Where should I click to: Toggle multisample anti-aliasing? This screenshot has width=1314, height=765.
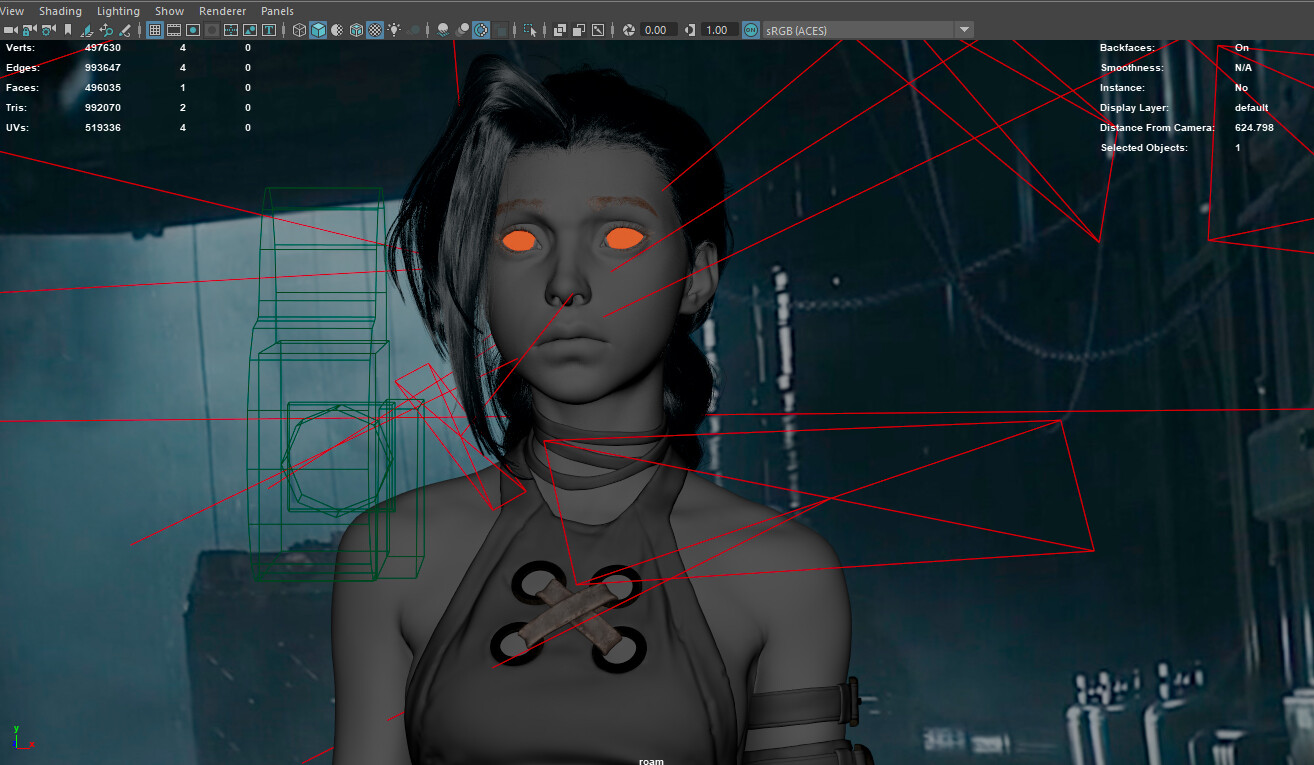tap(480, 30)
